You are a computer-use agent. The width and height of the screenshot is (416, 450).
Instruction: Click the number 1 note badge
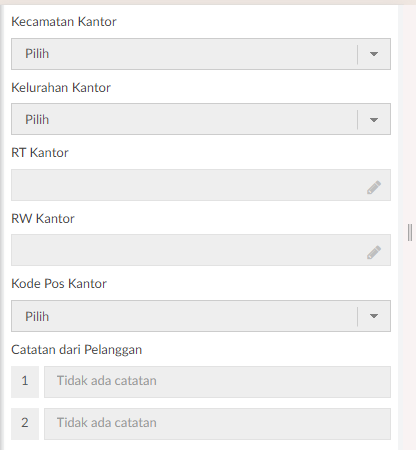25,382
